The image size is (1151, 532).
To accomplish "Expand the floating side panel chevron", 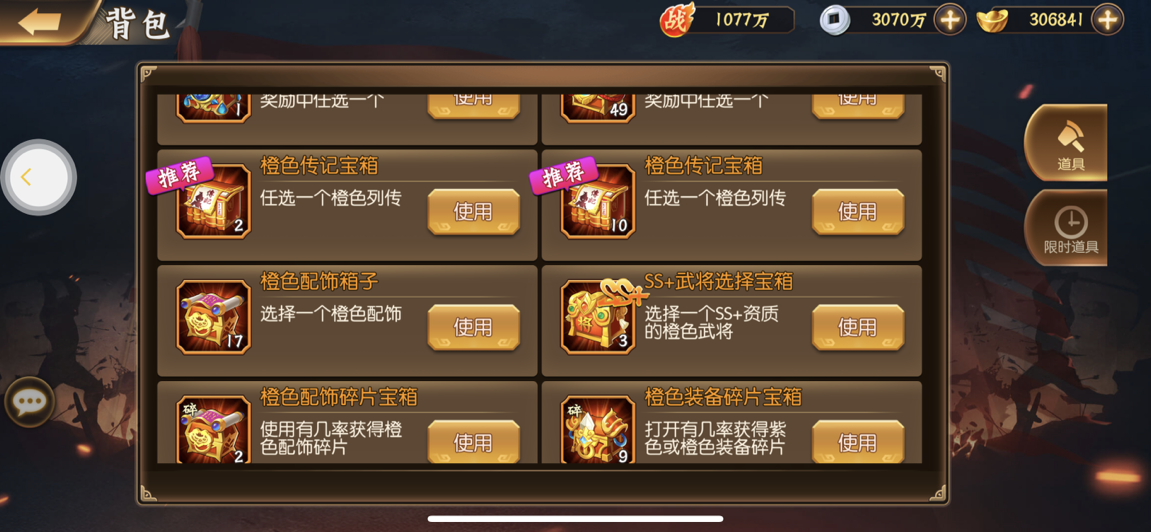I will pyautogui.click(x=38, y=178).
